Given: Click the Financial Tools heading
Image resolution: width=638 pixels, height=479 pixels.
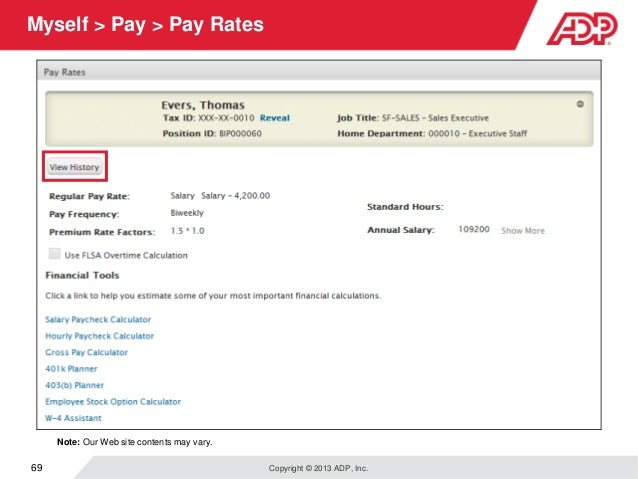Looking at the screenshot, I should 82,276.
